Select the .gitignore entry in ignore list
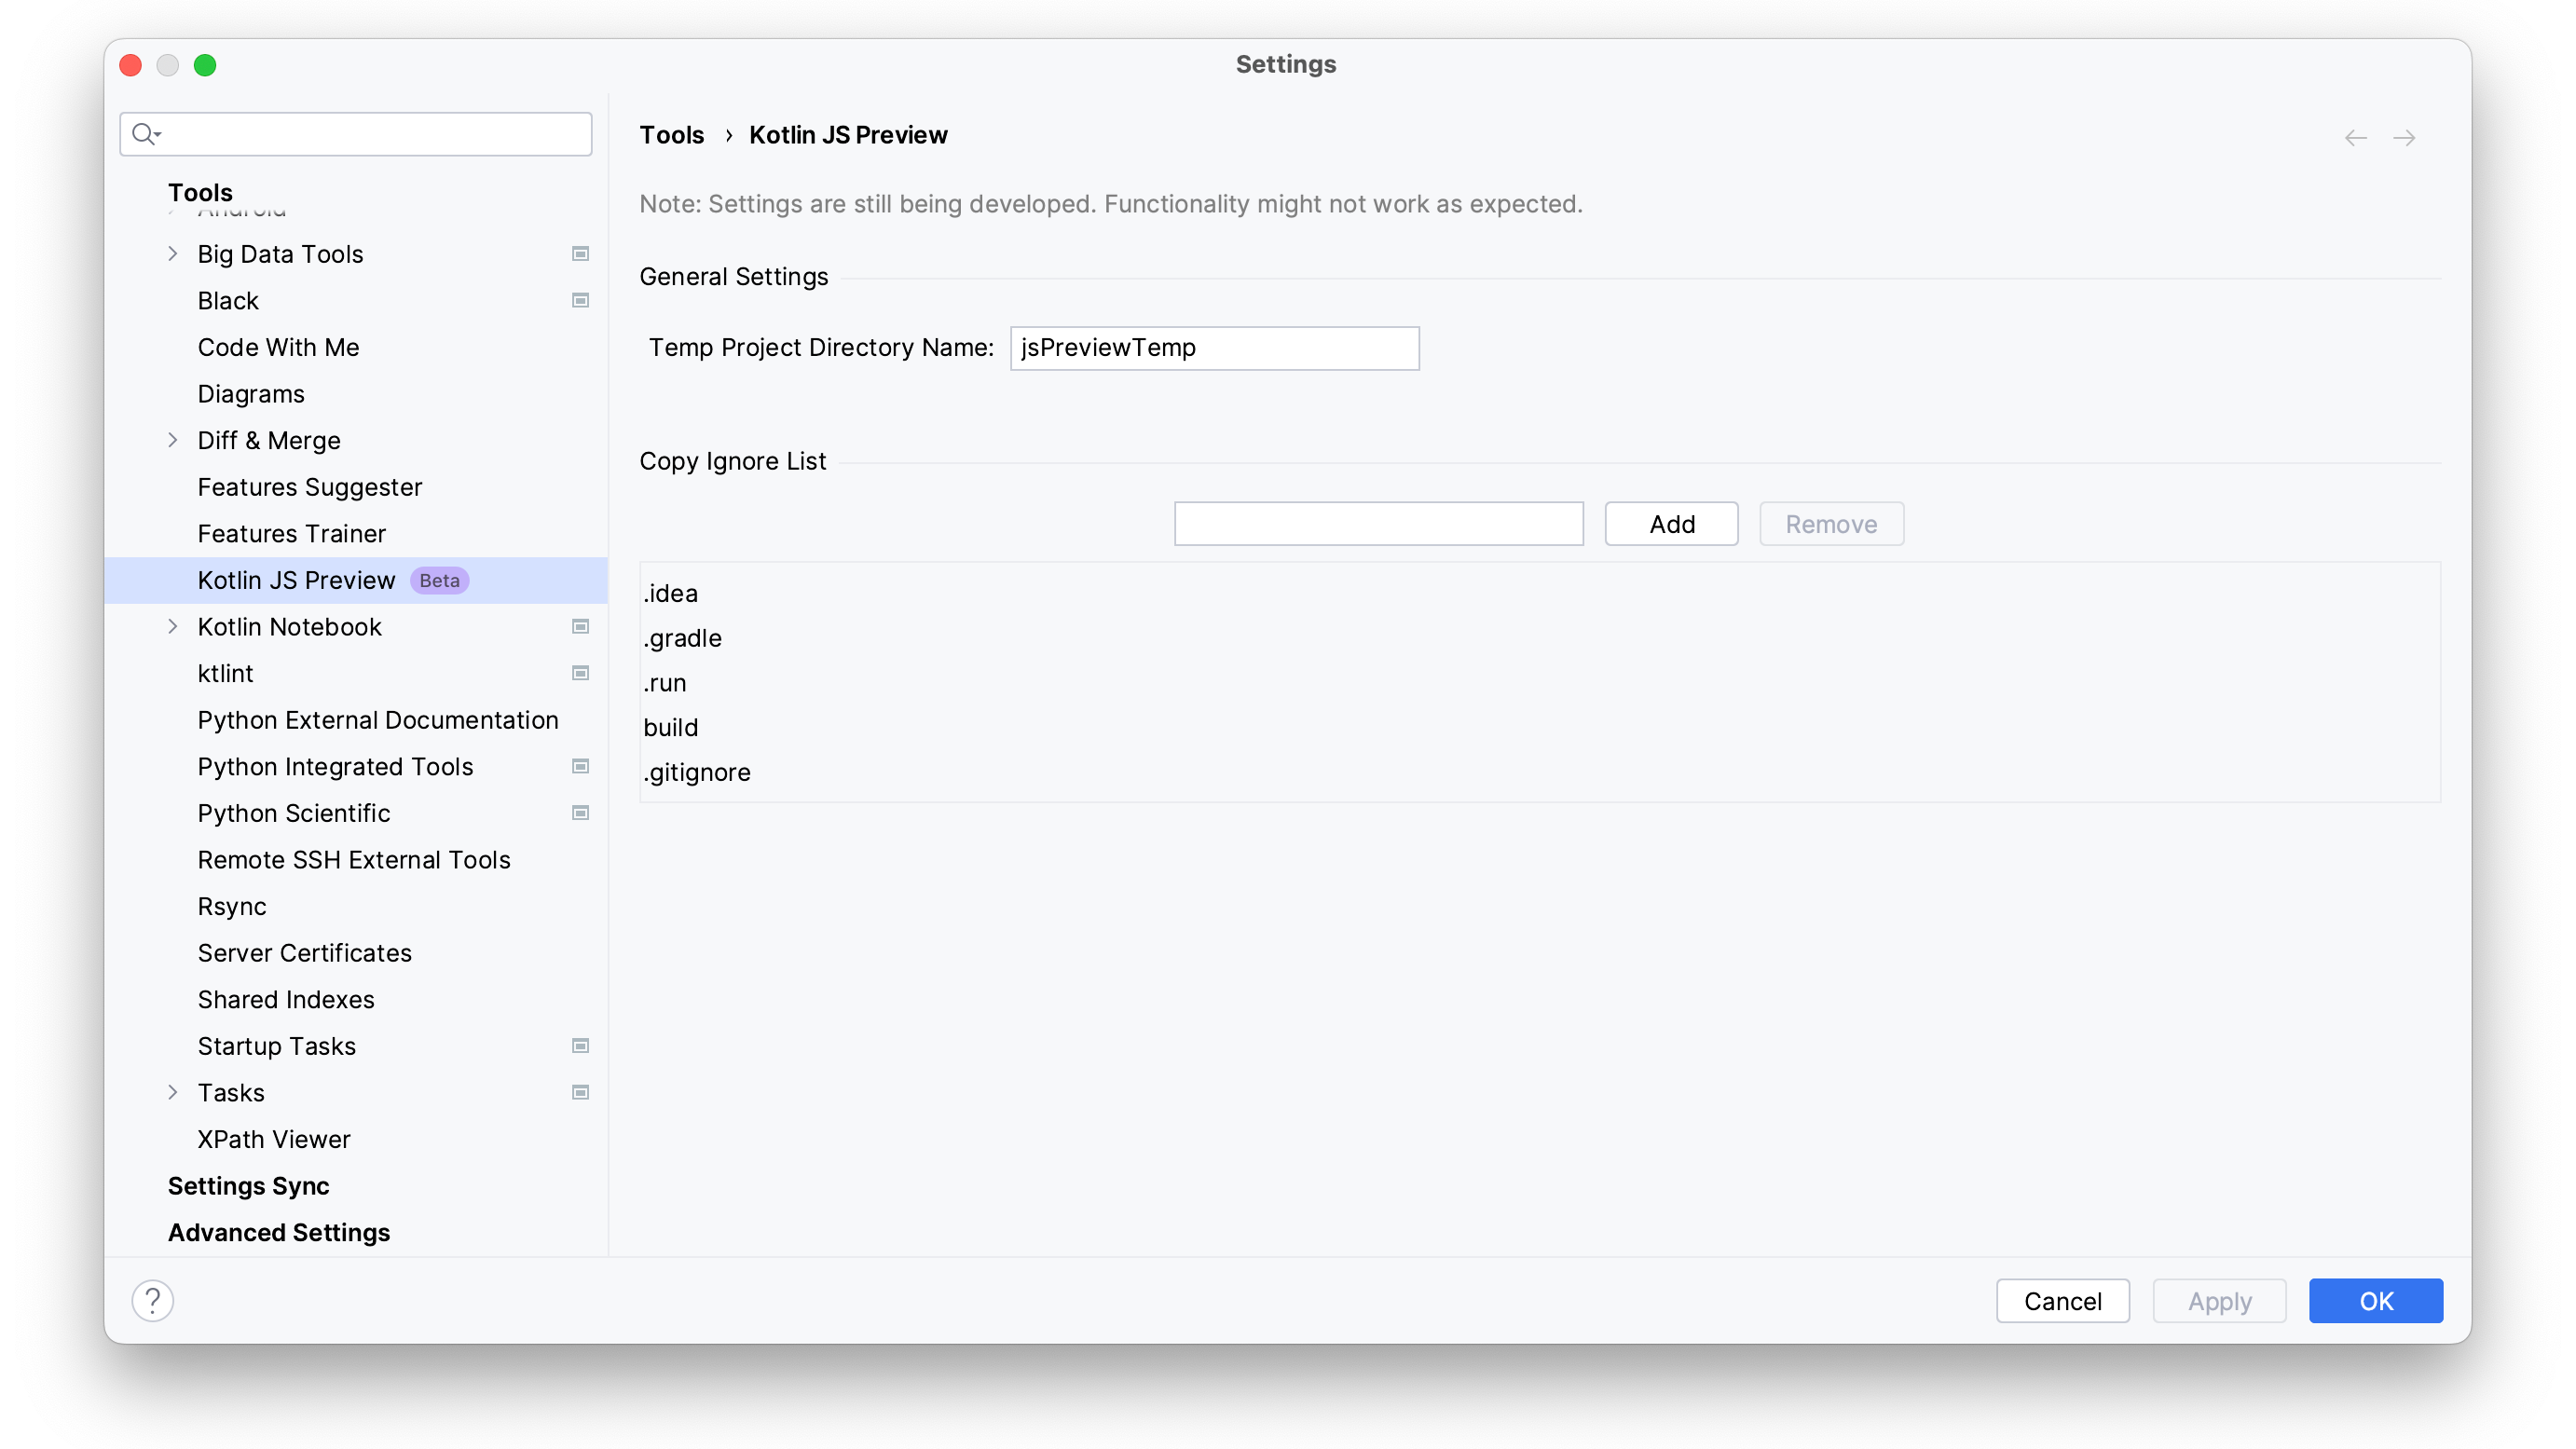Viewport: 2576px width, 1449px height. (697, 772)
